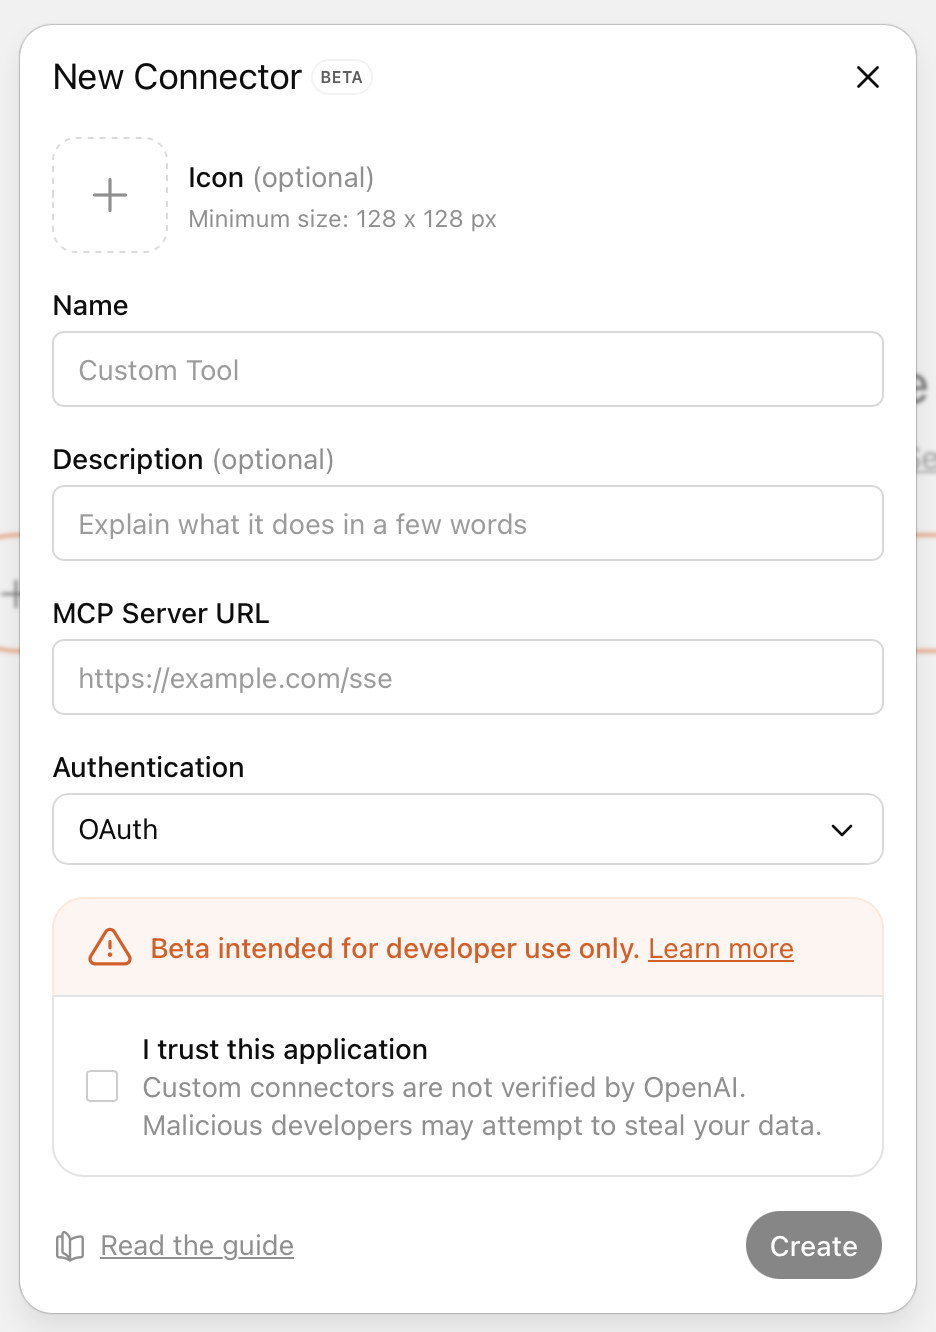The width and height of the screenshot is (936, 1332).
Task: Click the Custom Tool name input field
Action: click(468, 369)
